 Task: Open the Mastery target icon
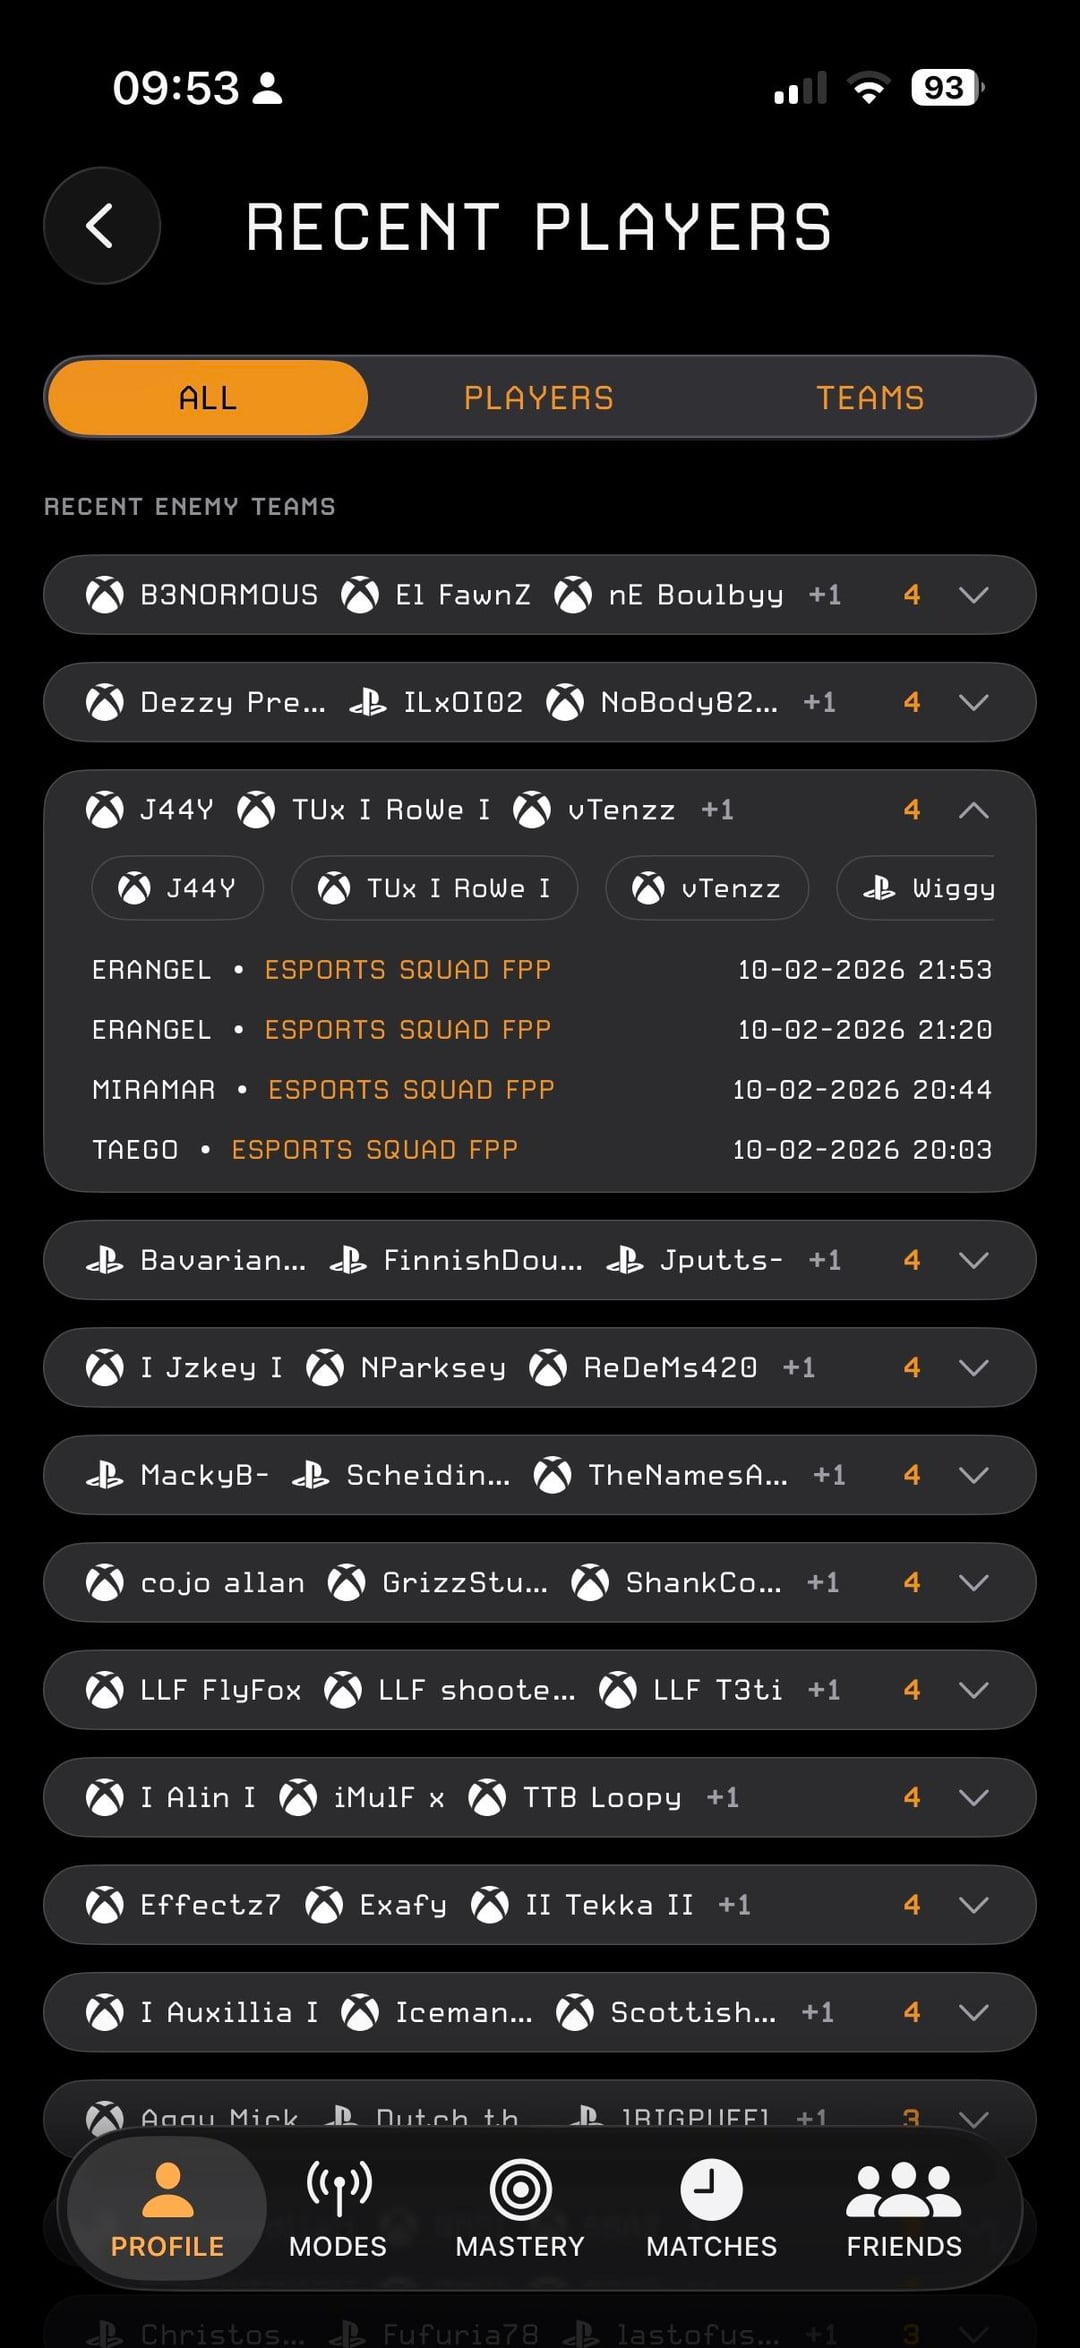[x=520, y=2190]
